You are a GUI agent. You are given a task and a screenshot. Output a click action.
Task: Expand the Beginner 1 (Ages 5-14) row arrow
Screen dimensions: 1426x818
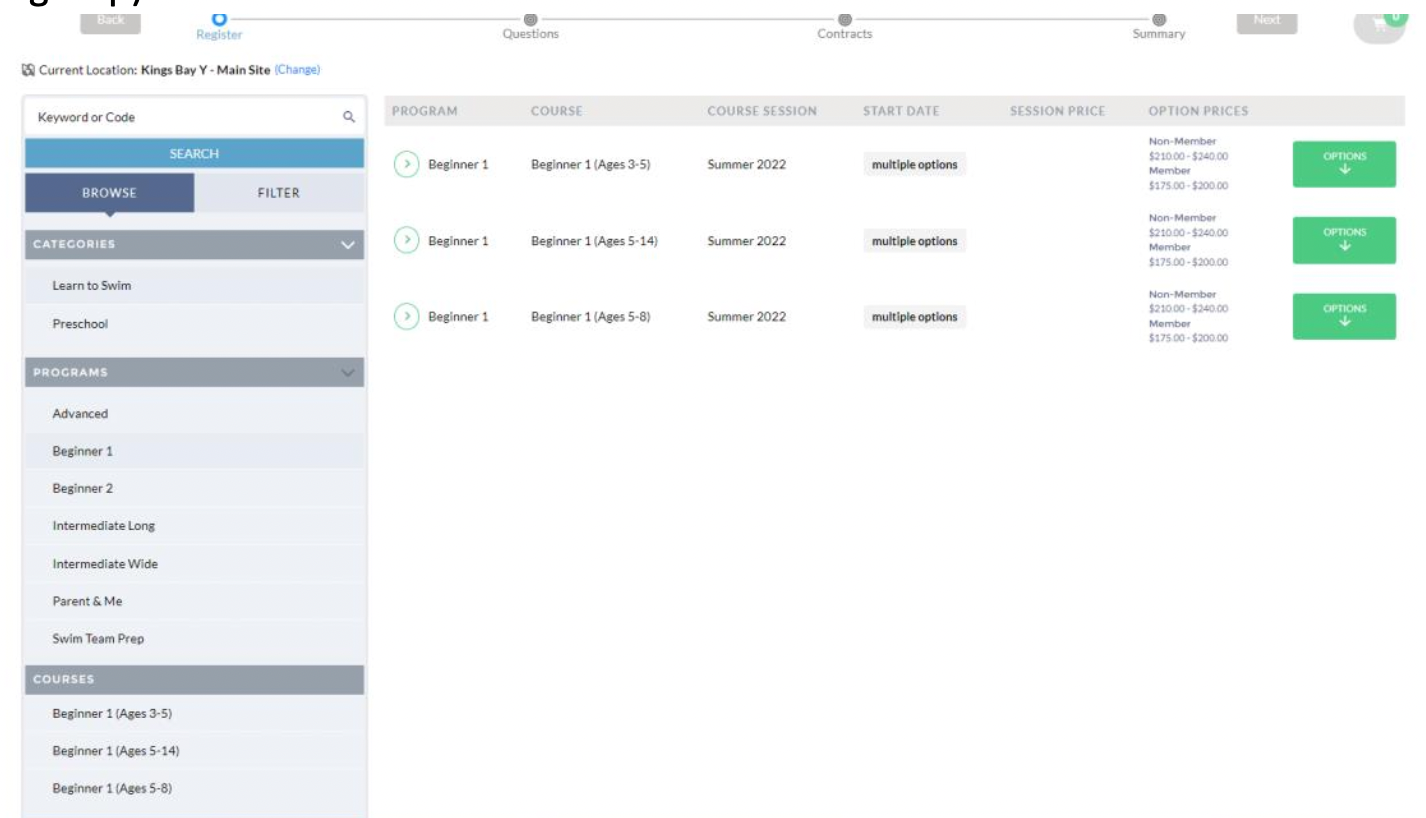tap(406, 241)
